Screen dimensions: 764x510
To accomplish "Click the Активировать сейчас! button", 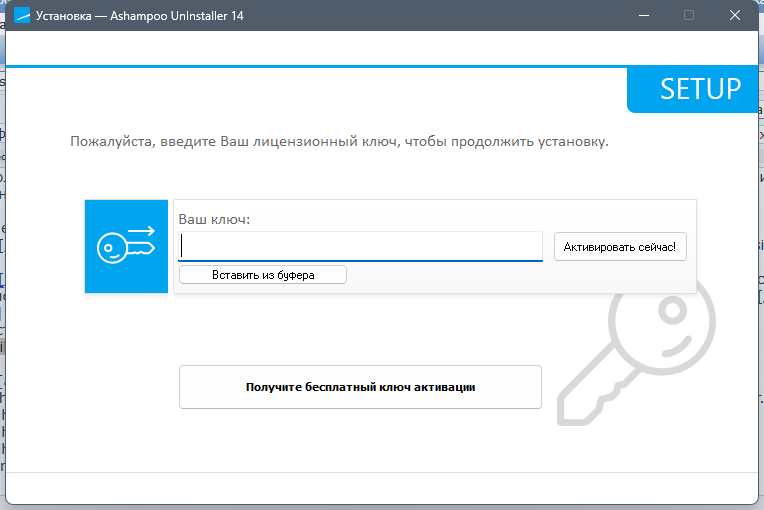I will click(x=620, y=246).
